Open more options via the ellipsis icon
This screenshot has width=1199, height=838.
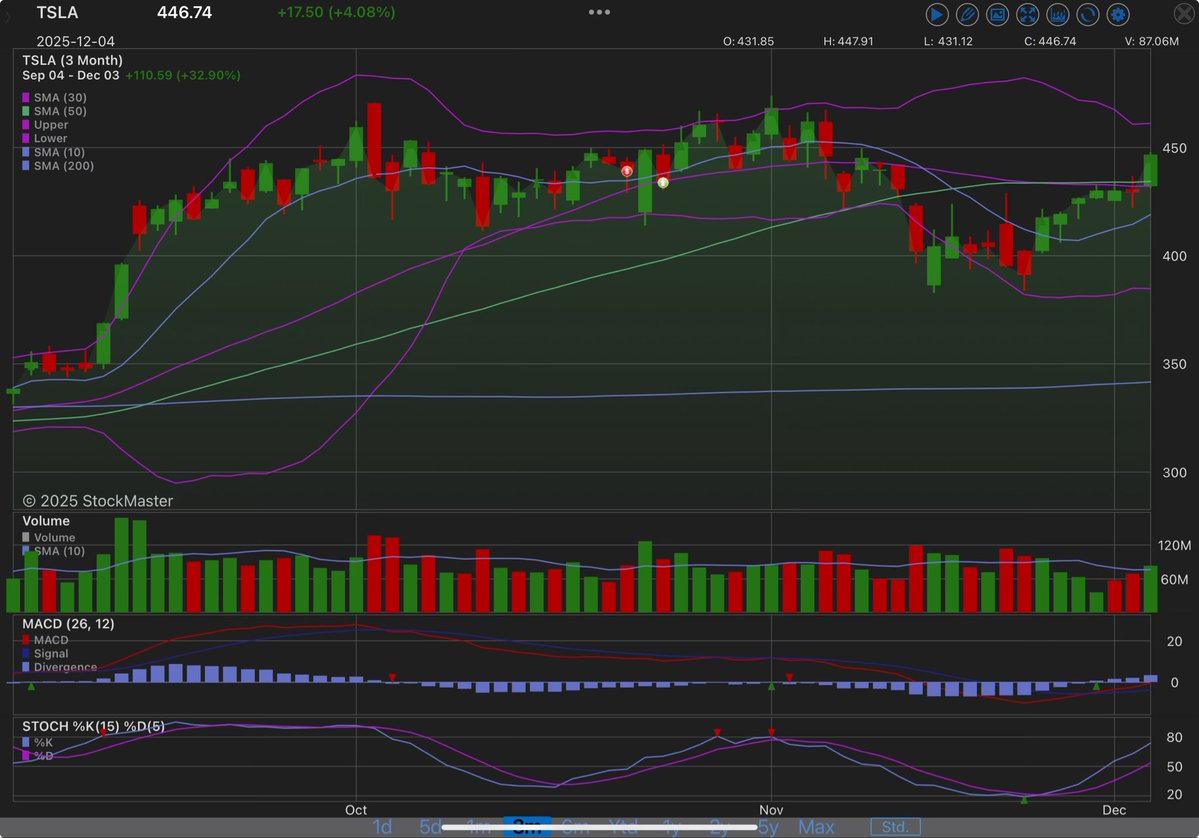click(x=598, y=12)
